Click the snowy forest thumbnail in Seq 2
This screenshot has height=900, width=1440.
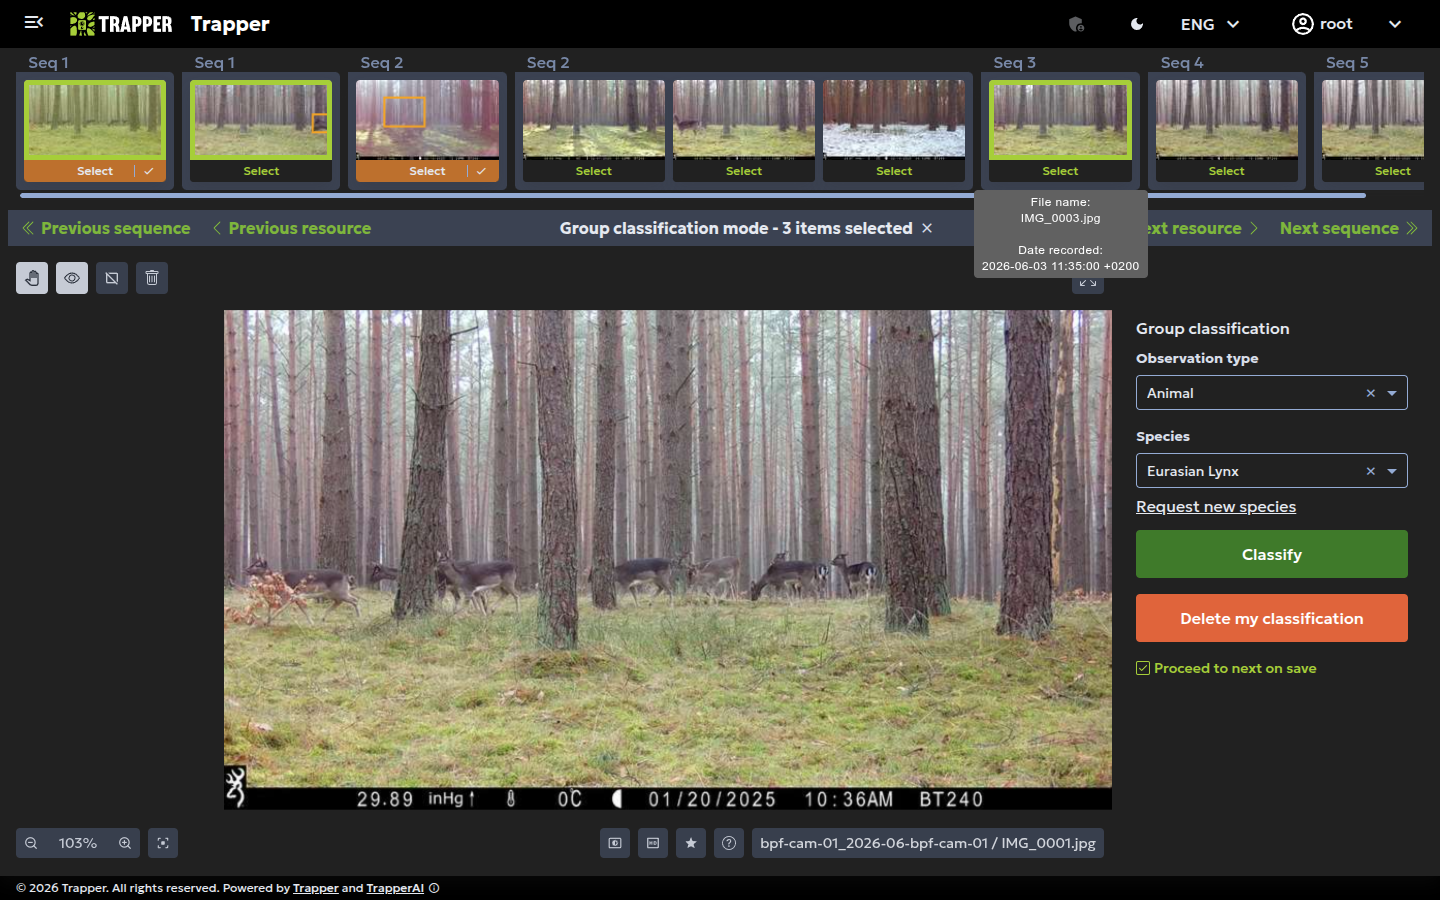coord(894,120)
